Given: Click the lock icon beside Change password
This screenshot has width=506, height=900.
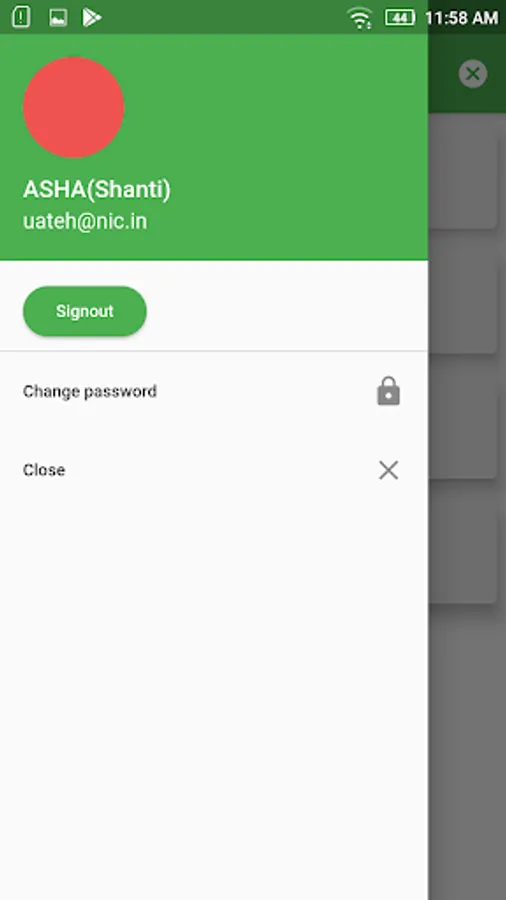Looking at the screenshot, I should [388, 391].
